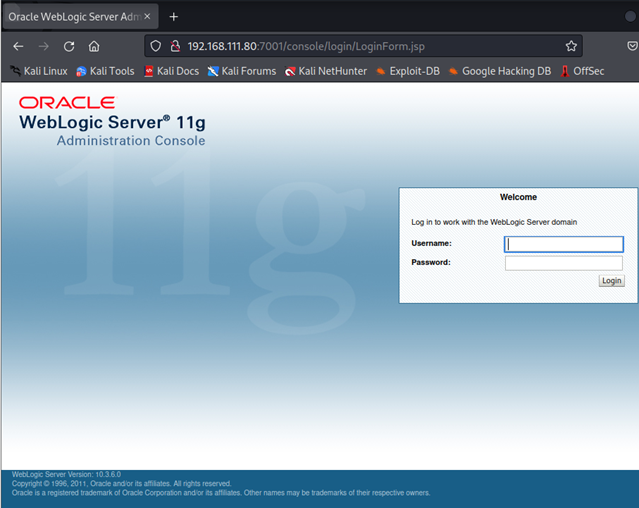Click the 'Password:' label

tap(431, 262)
